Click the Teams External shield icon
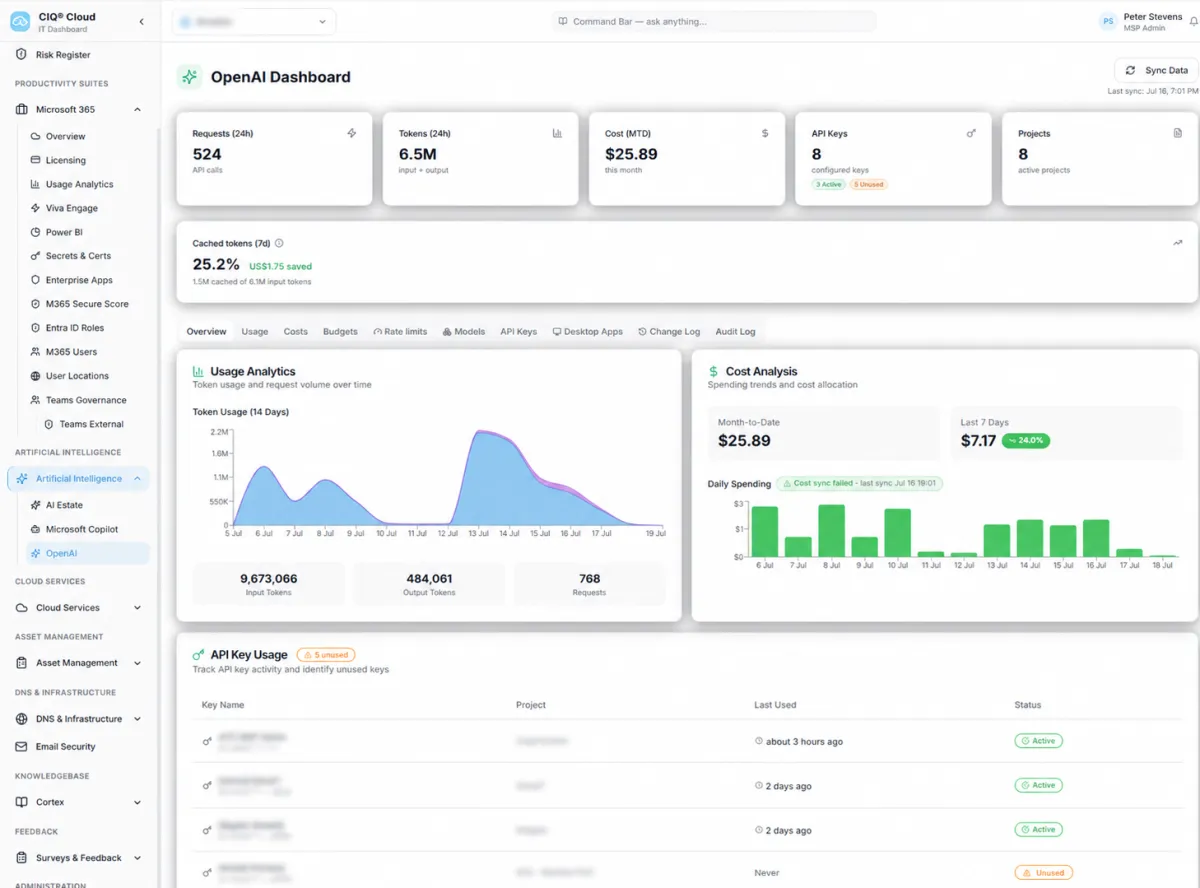Screen dimensions: 1200x888 pyautogui.click(x=49, y=424)
